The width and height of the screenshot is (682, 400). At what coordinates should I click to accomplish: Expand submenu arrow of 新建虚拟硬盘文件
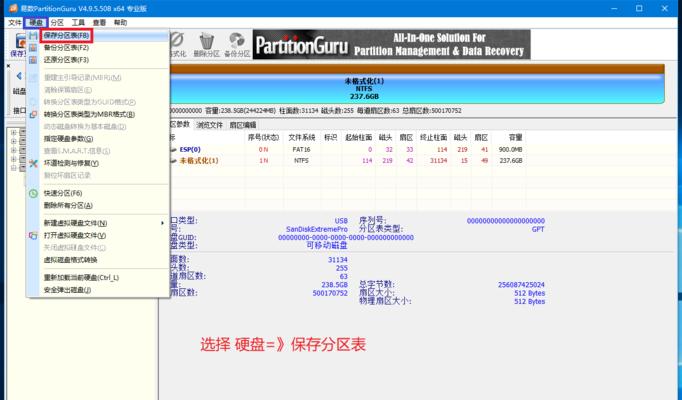[162, 223]
